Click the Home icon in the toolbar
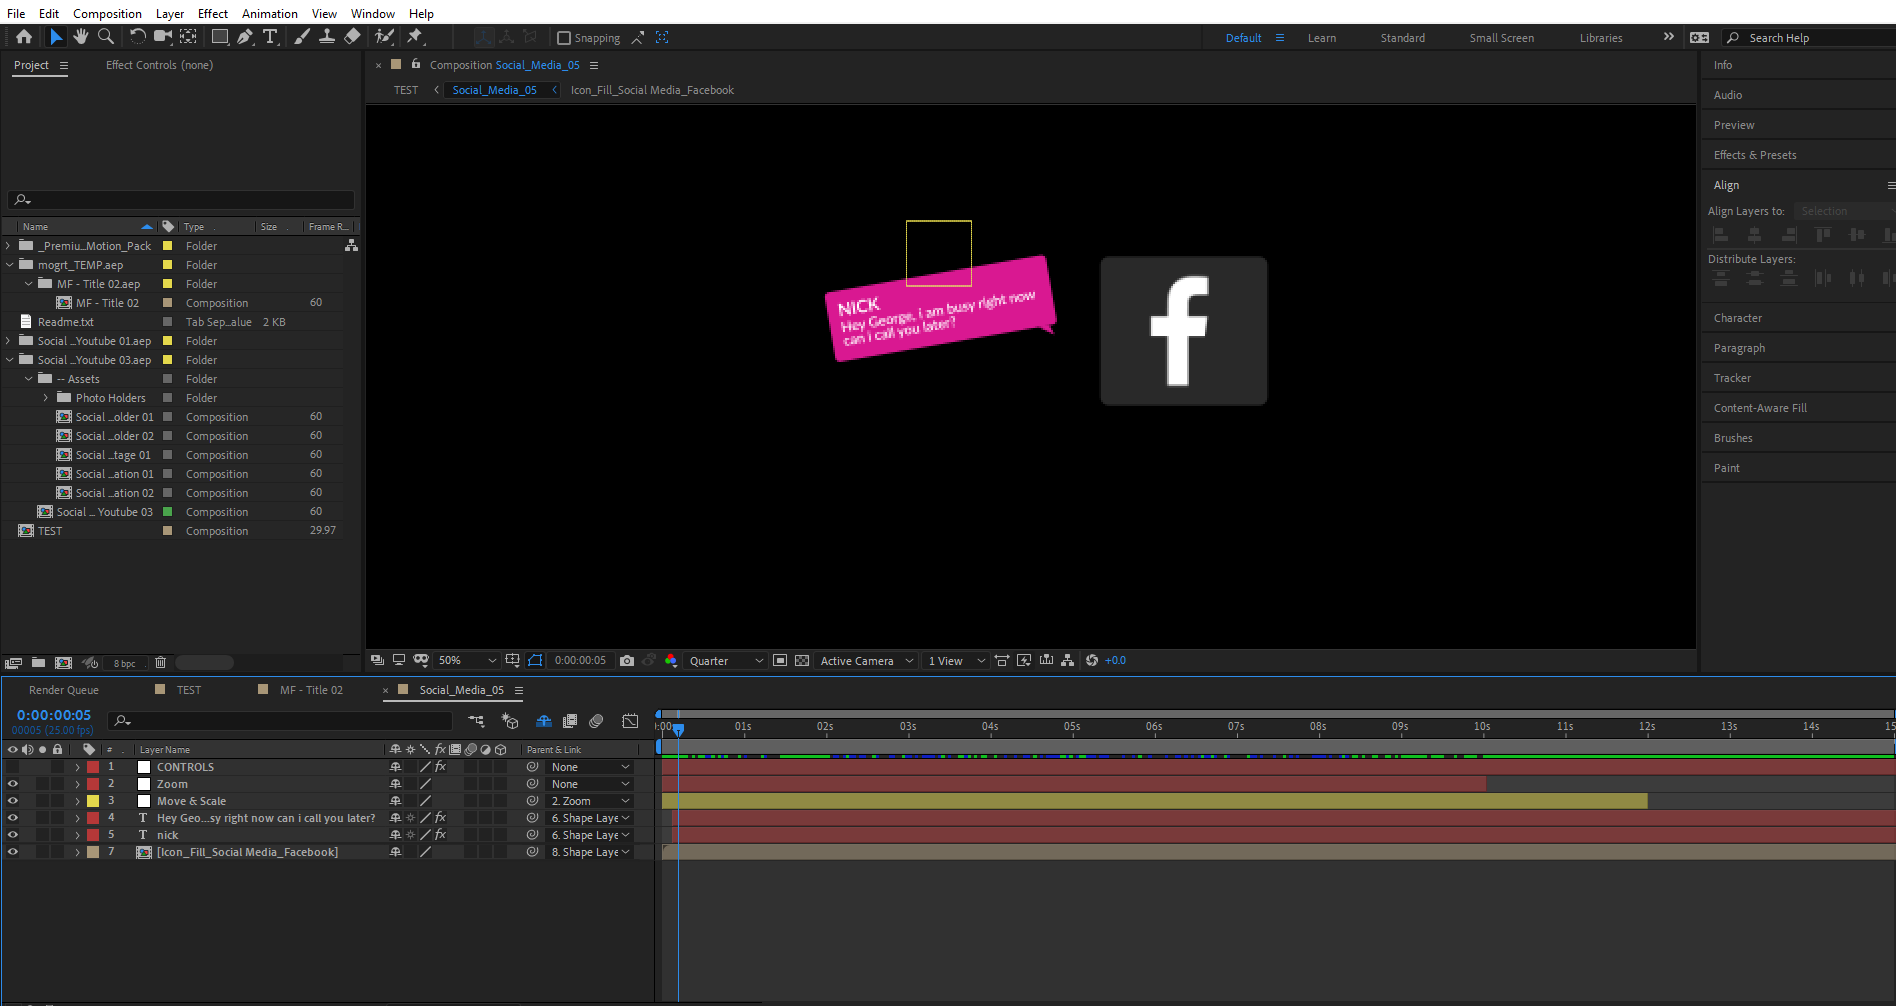Screen dimensions: 1896x1006 (24, 37)
